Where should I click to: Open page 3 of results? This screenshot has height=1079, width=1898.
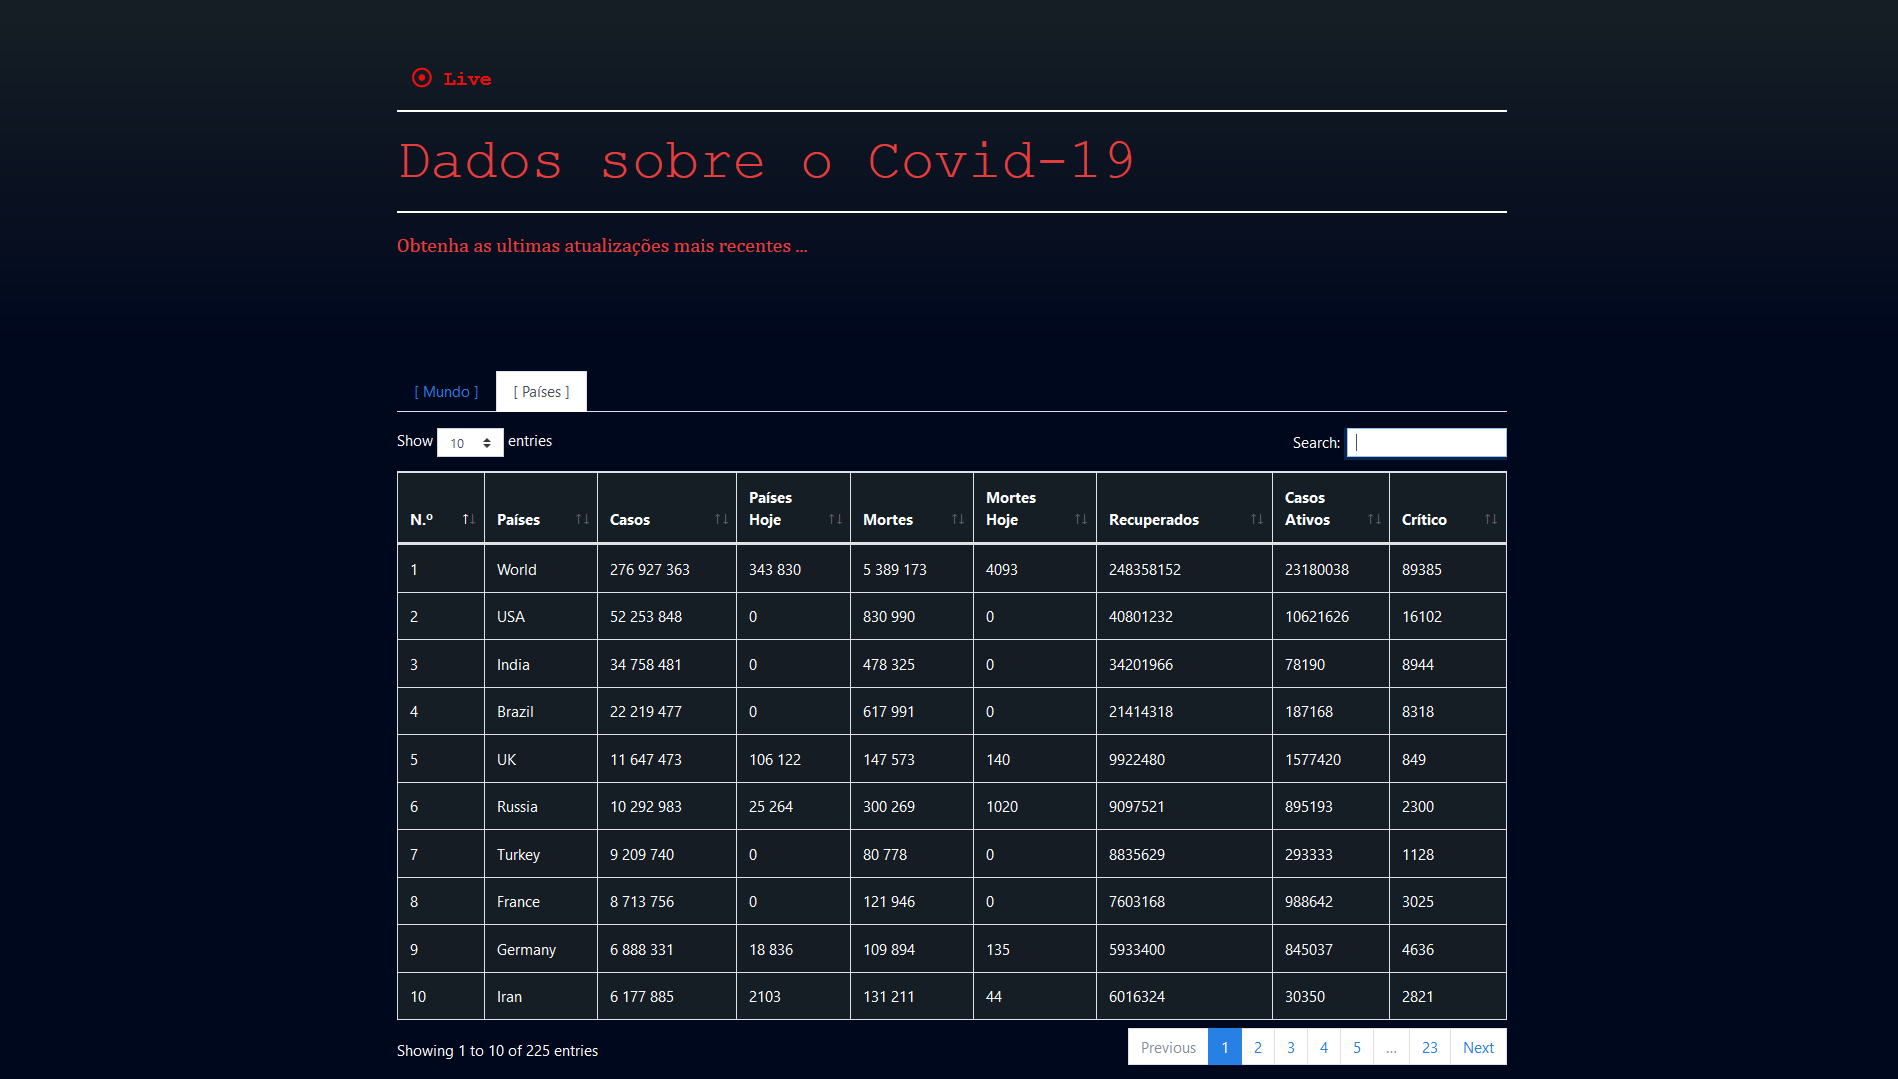click(1290, 1047)
